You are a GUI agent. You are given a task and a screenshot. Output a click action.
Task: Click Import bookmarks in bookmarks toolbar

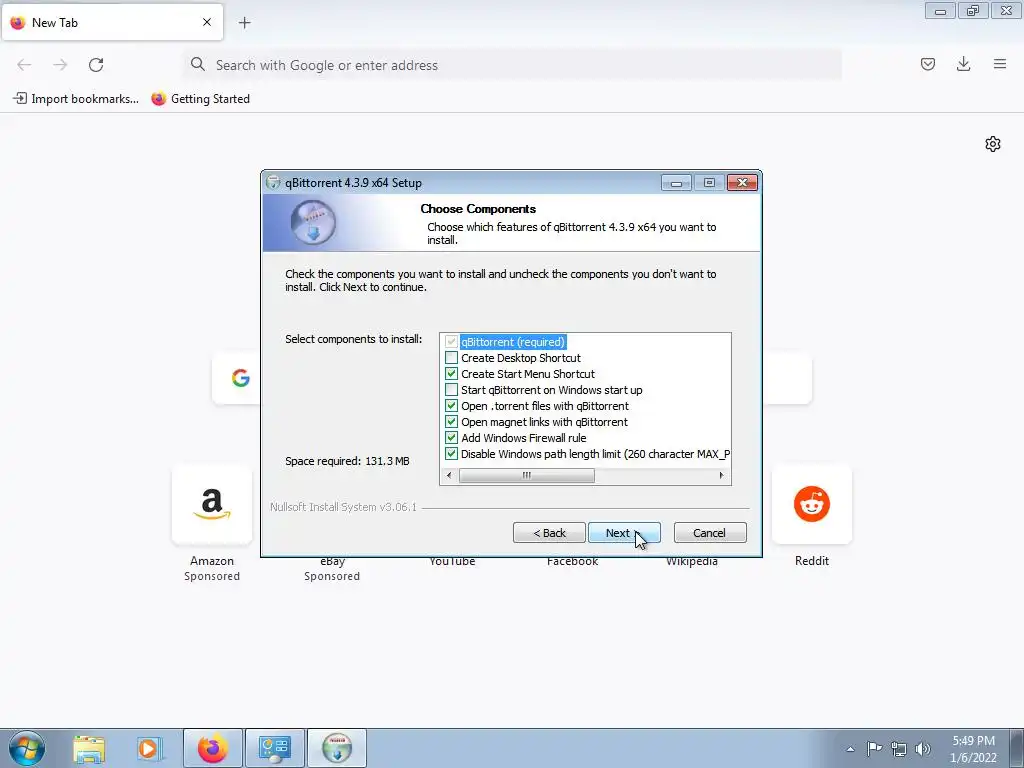[x=76, y=99]
